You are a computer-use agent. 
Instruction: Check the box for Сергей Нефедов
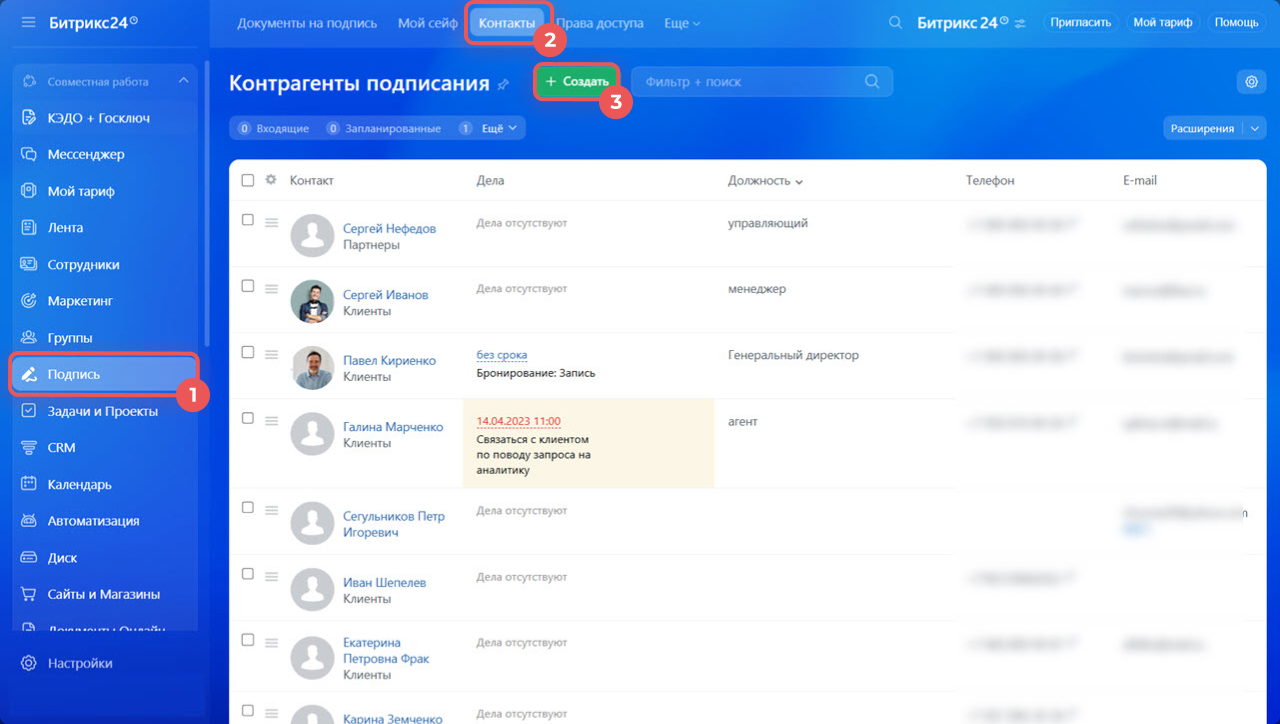click(248, 221)
